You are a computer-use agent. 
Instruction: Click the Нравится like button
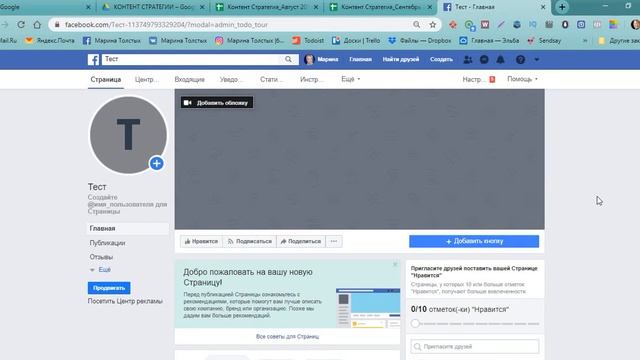click(202, 241)
